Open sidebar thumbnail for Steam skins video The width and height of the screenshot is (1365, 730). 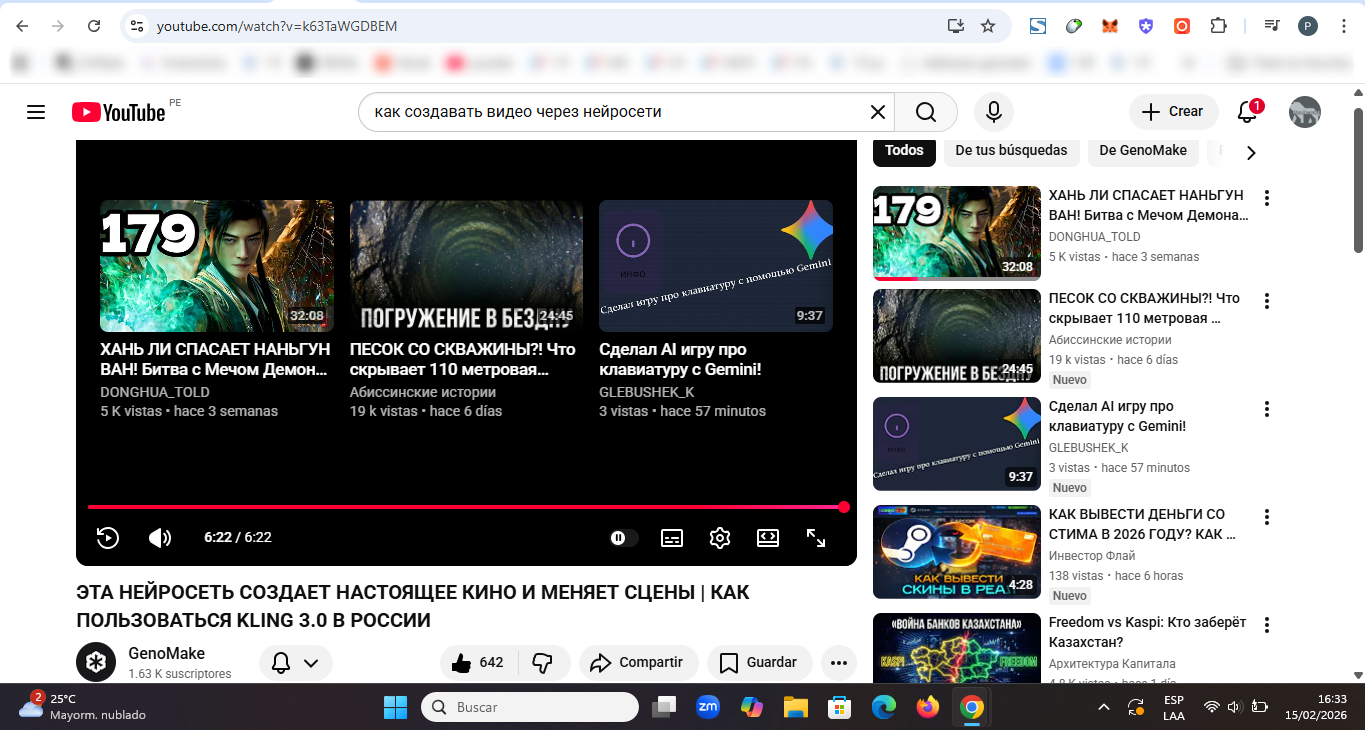pyautogui.click(x=957, y=552)
